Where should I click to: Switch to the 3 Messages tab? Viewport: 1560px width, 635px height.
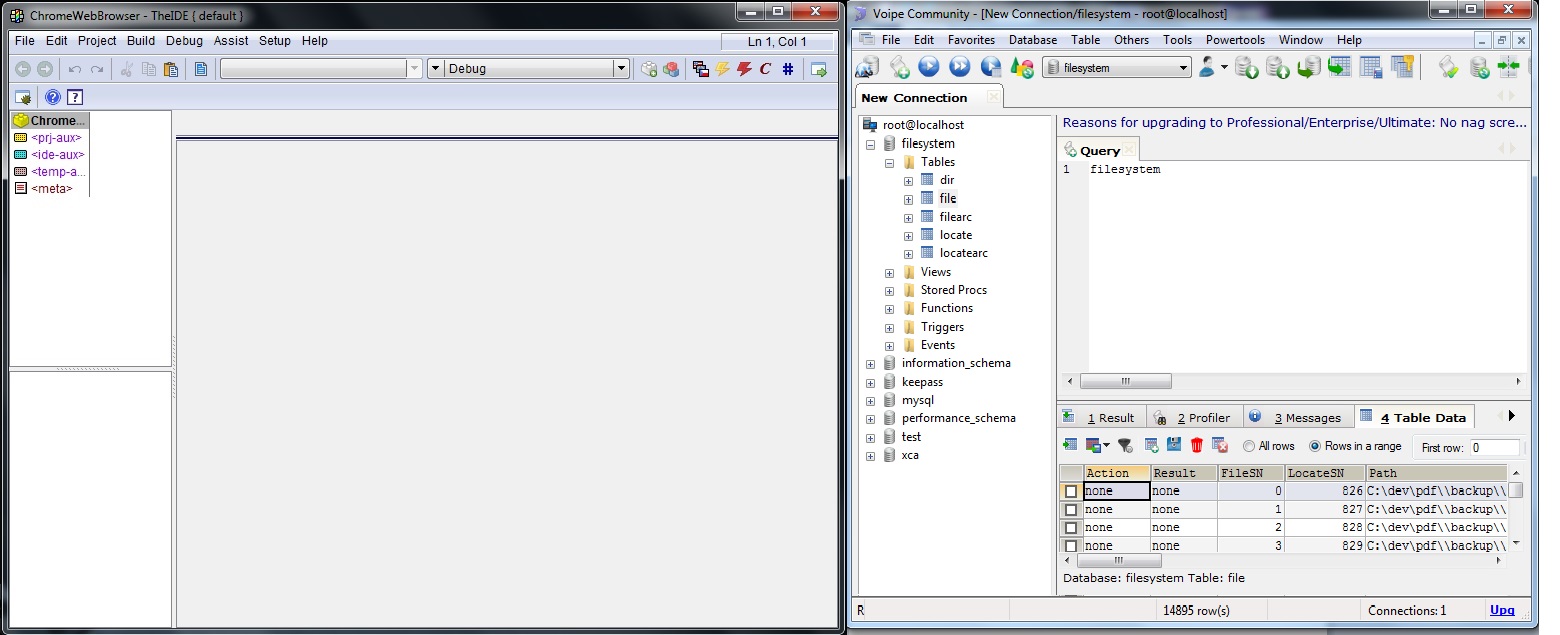[1298, 418]
